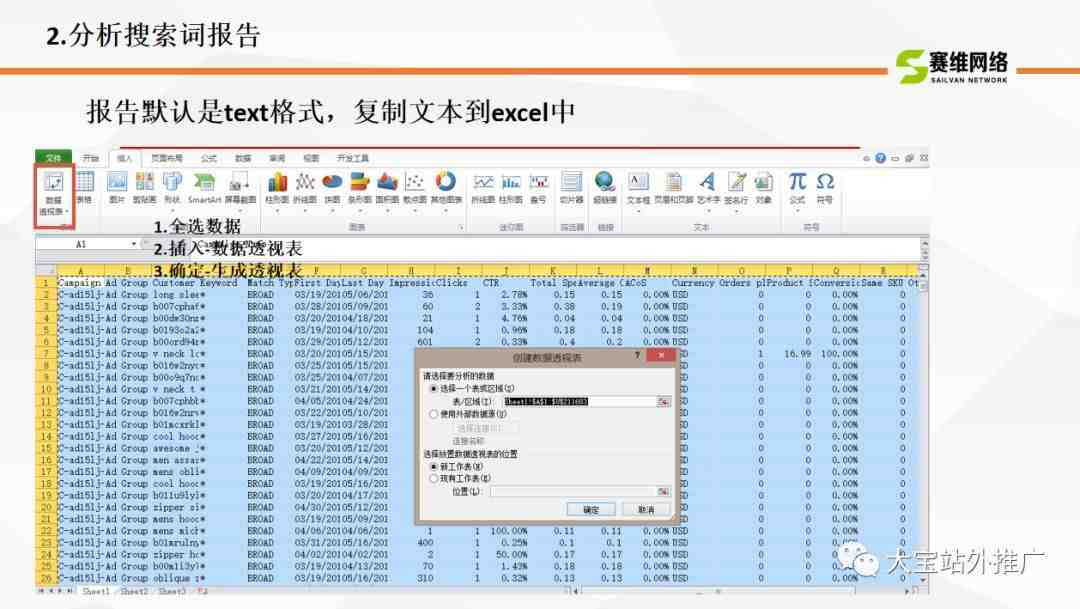Click row header 7
This screenshot has width=1080, height=609.
[46, 353]
